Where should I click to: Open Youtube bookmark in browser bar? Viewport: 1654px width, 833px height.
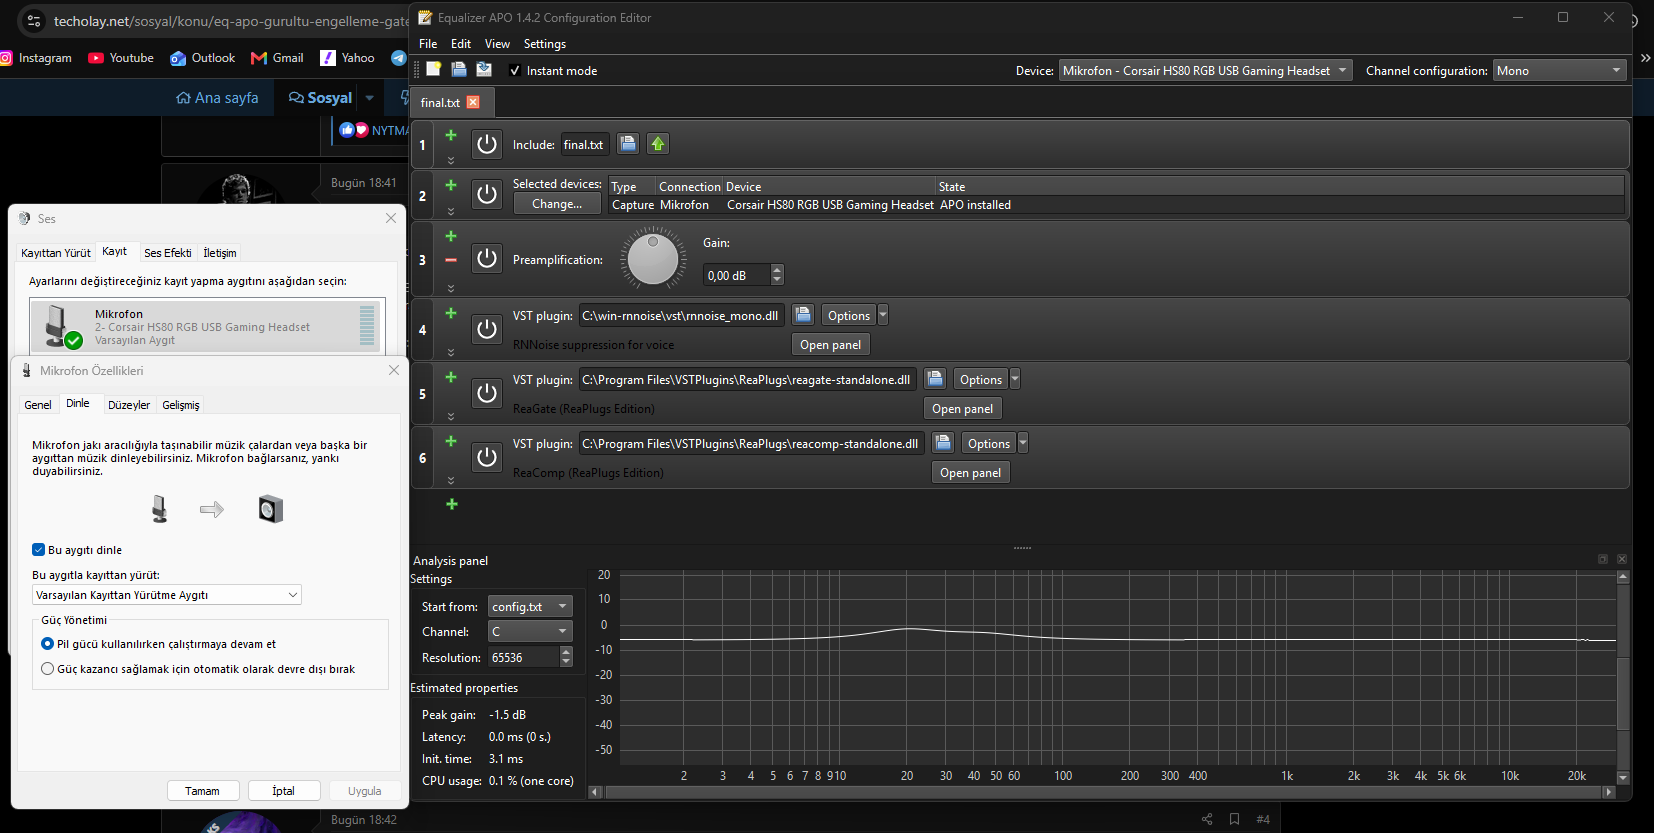click(121, 58)
